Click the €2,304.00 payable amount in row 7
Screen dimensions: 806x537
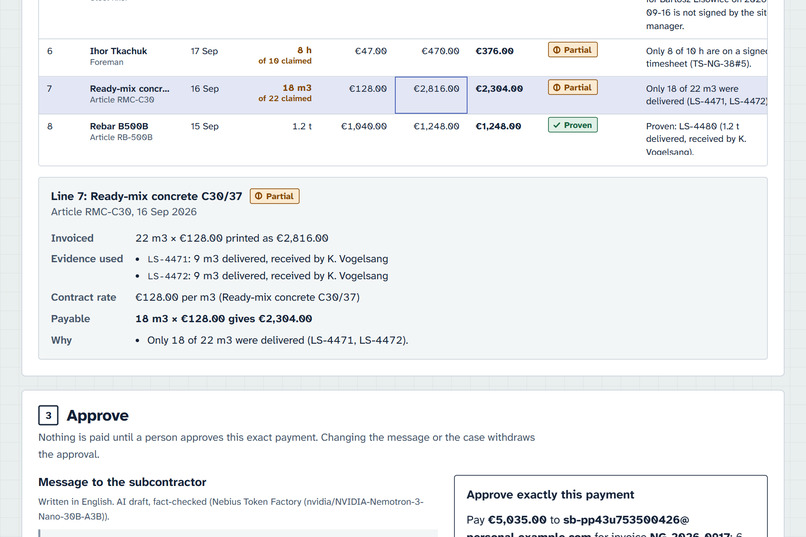tap(499, 88)
